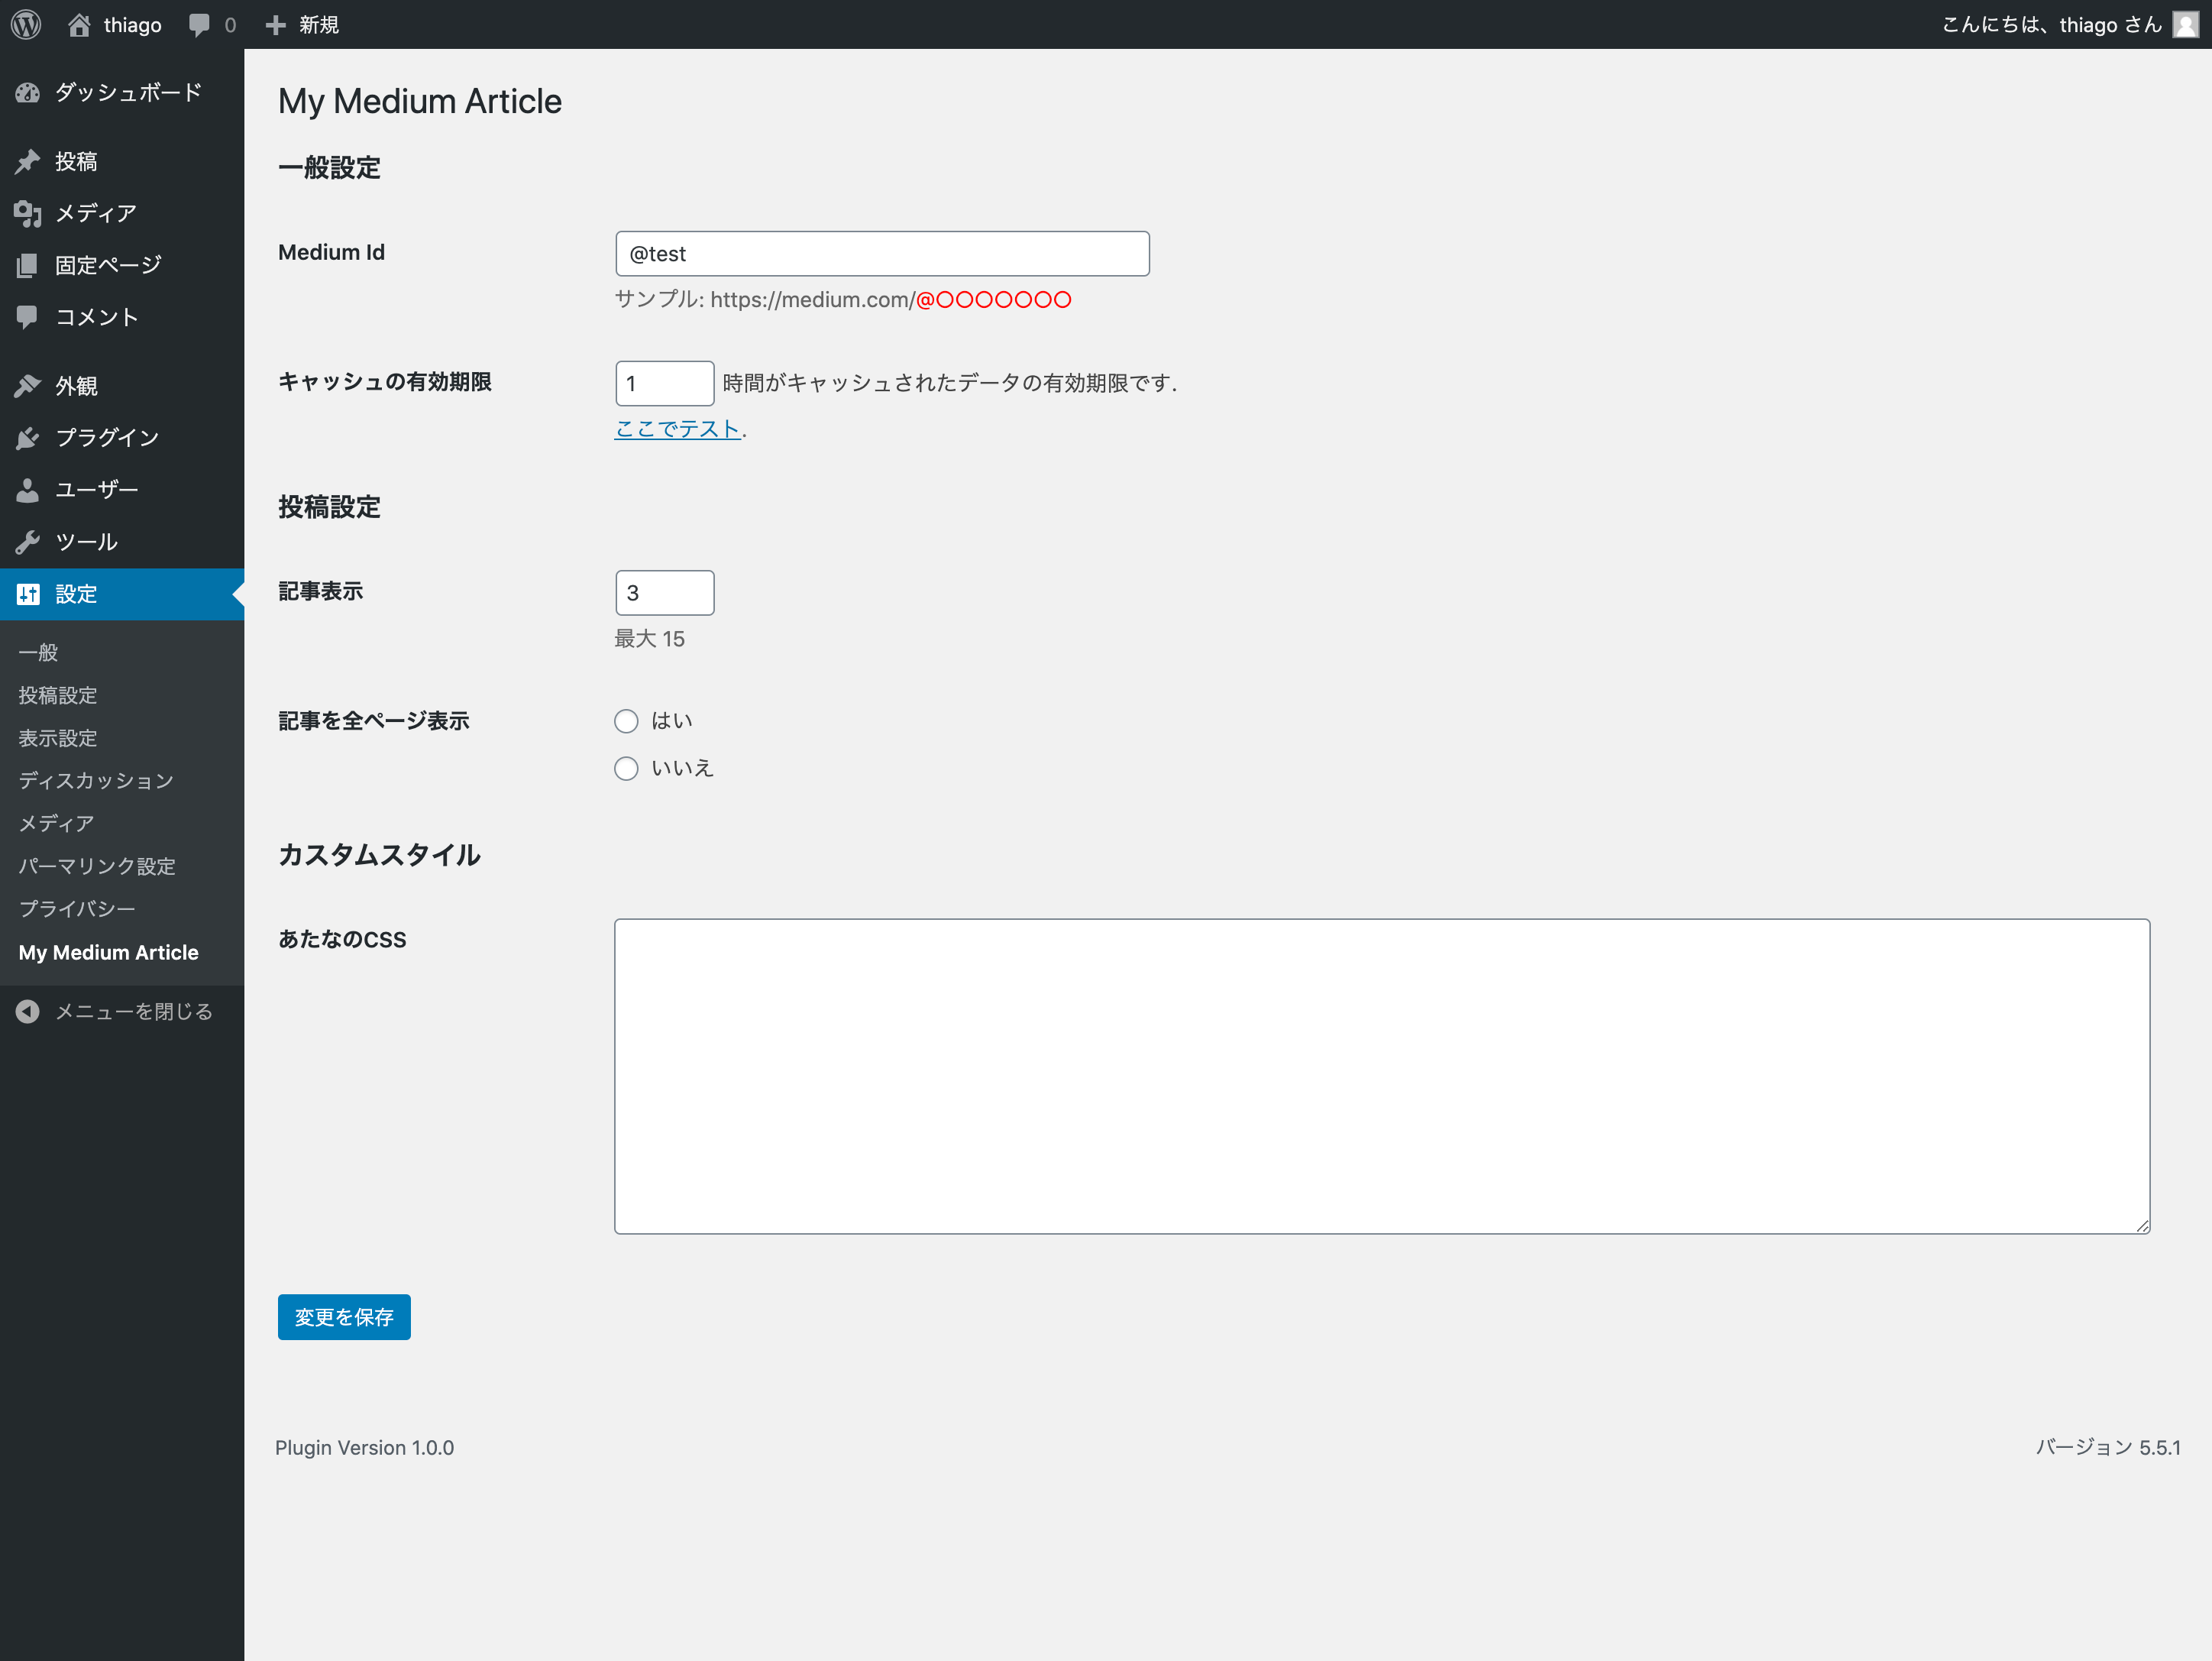The width and height of the screenshot is (2212, 1661).
Task: Click the 設定 settings icon
Action: [30, 593]
